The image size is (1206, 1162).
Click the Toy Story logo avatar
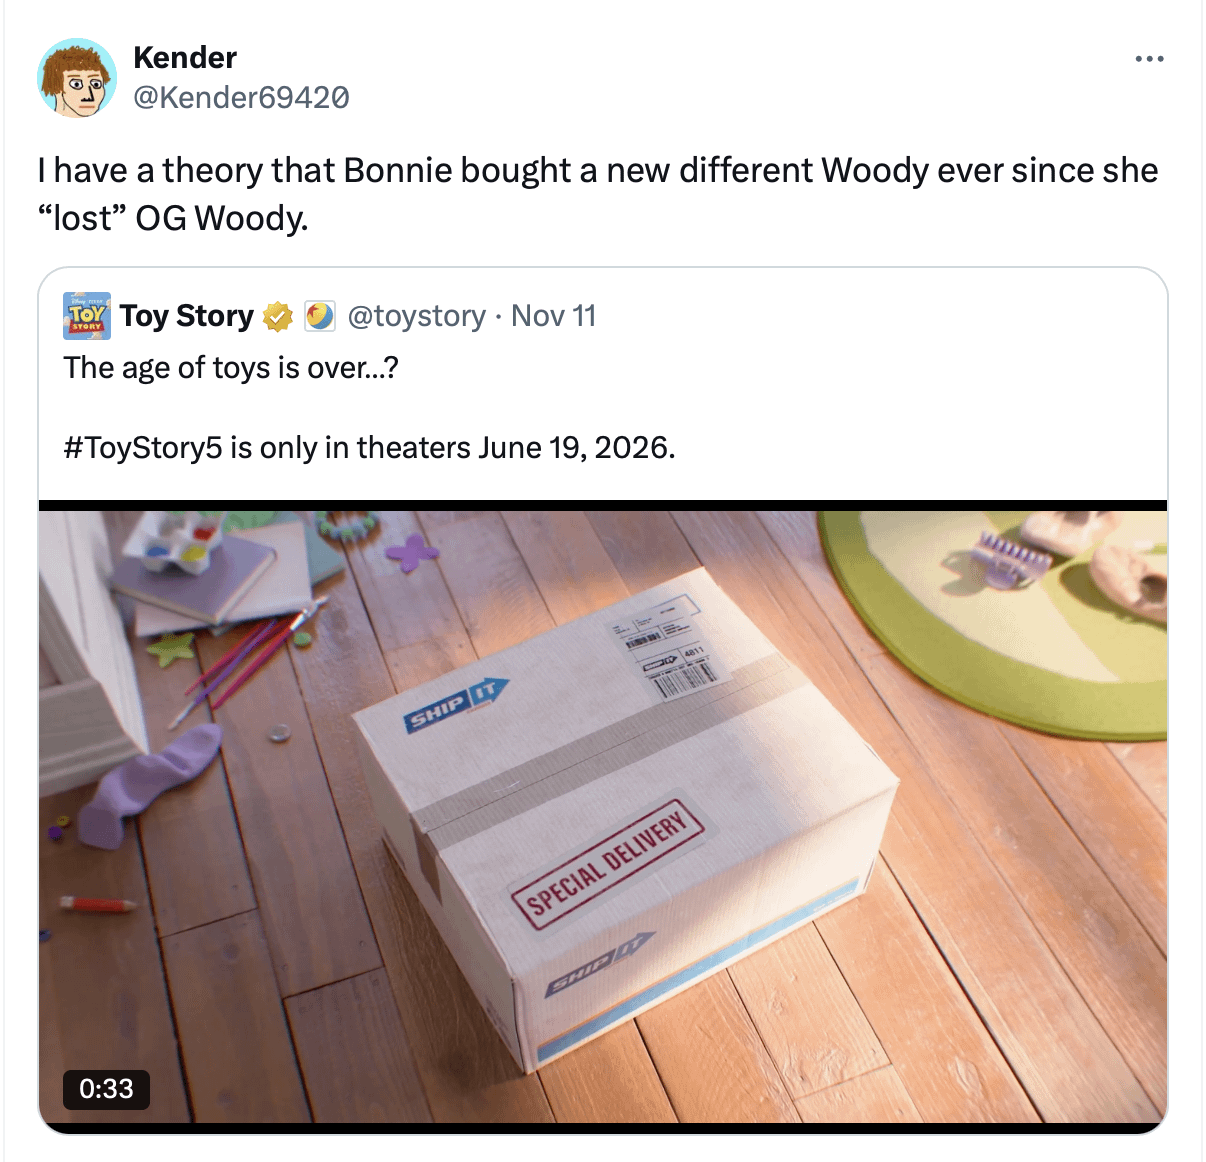tap(87, 316)
